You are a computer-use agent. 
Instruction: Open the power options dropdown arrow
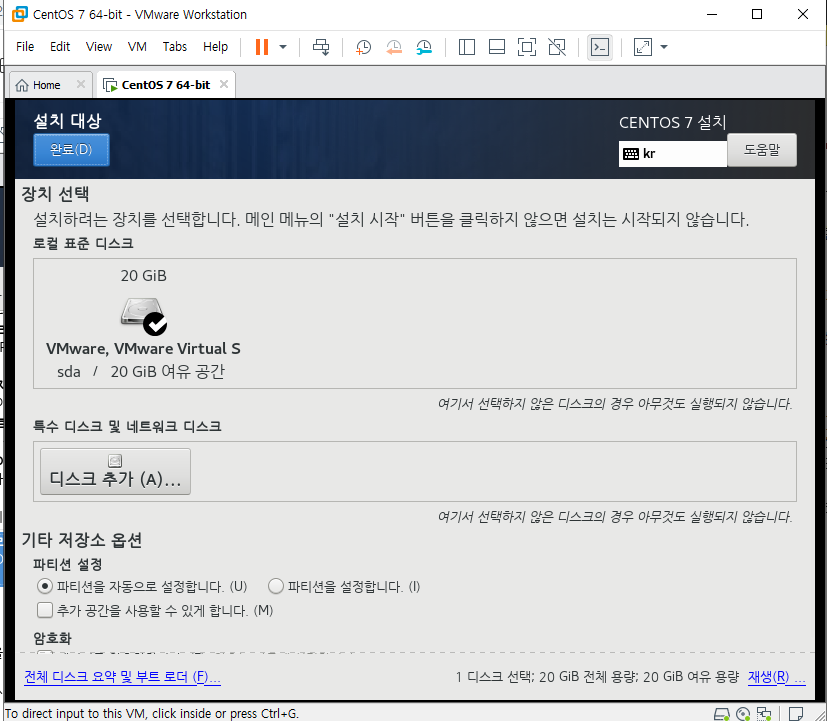(283, 47)
